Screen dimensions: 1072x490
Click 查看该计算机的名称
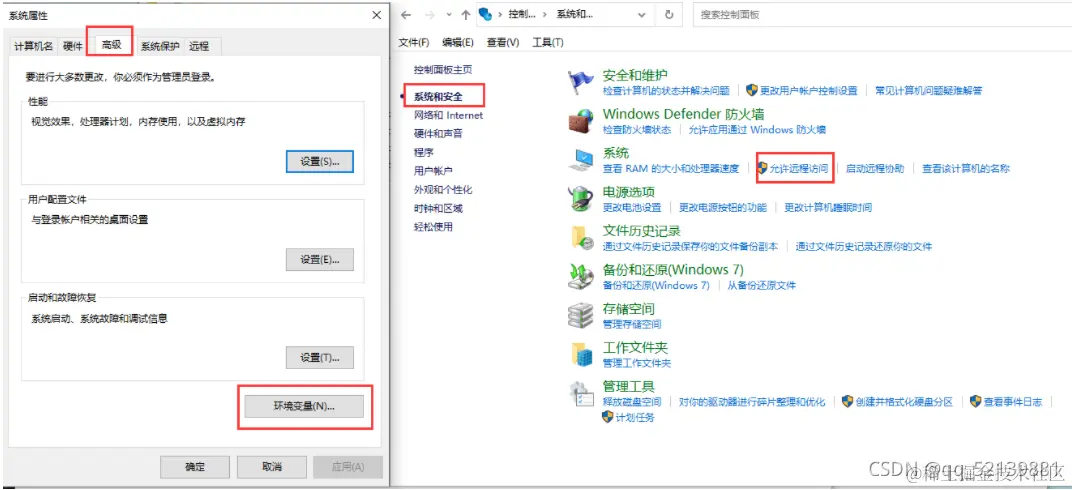965,169
